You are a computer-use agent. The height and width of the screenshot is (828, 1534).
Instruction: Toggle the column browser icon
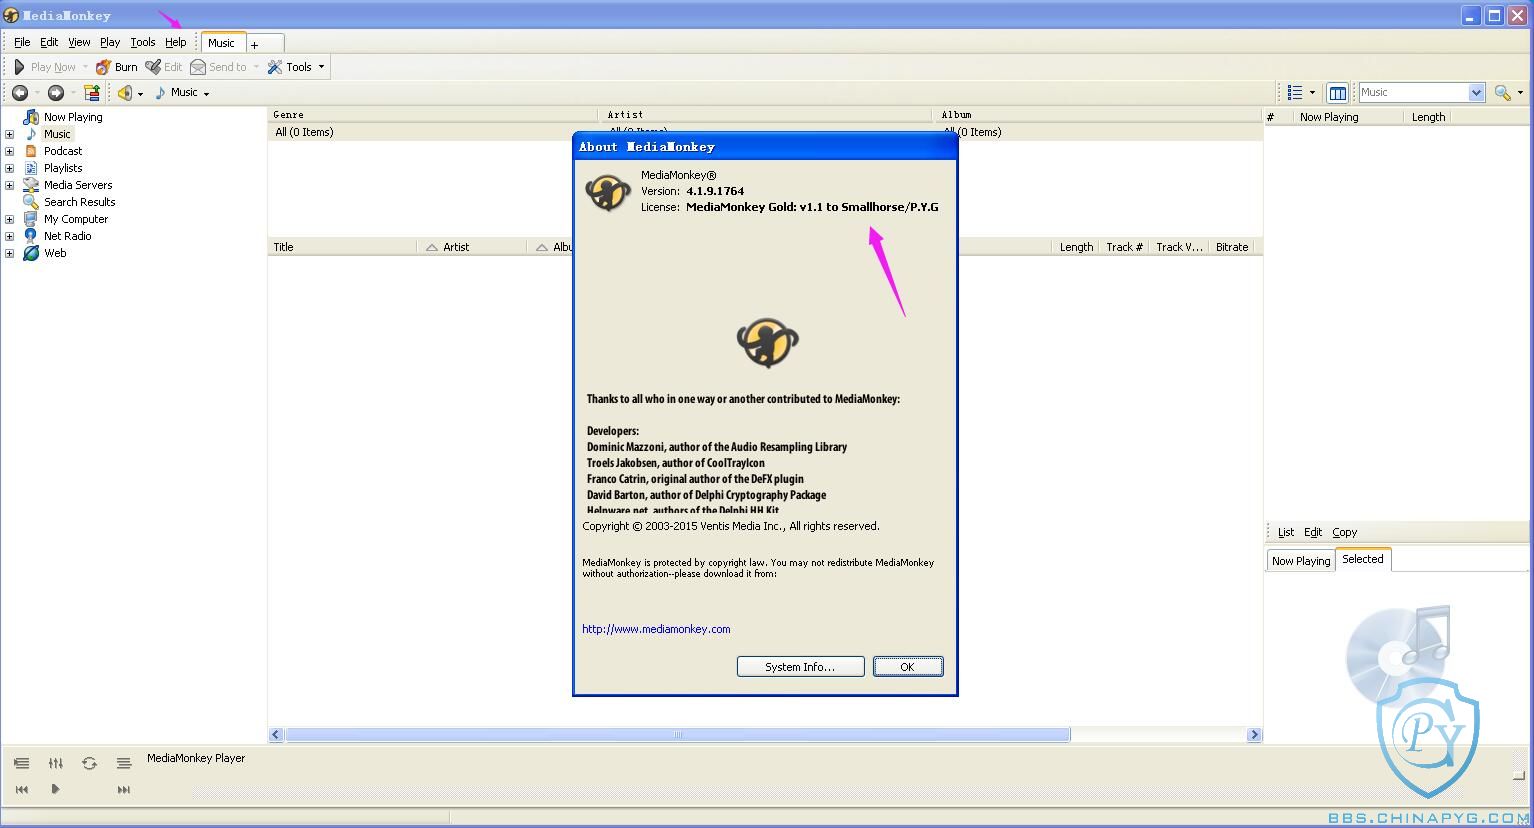click(1337, 93)
